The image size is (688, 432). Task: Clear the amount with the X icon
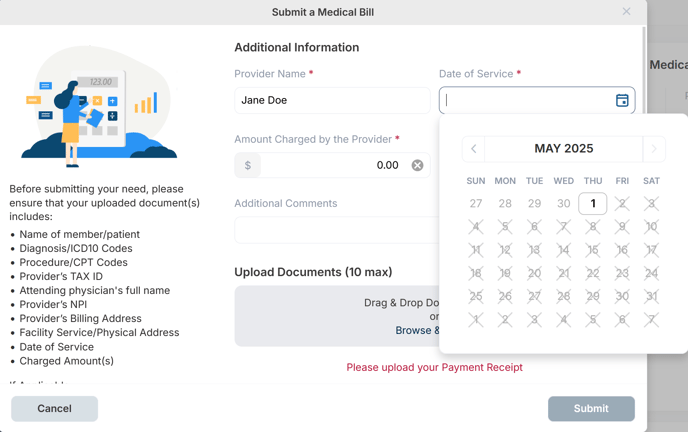point(417,165)
